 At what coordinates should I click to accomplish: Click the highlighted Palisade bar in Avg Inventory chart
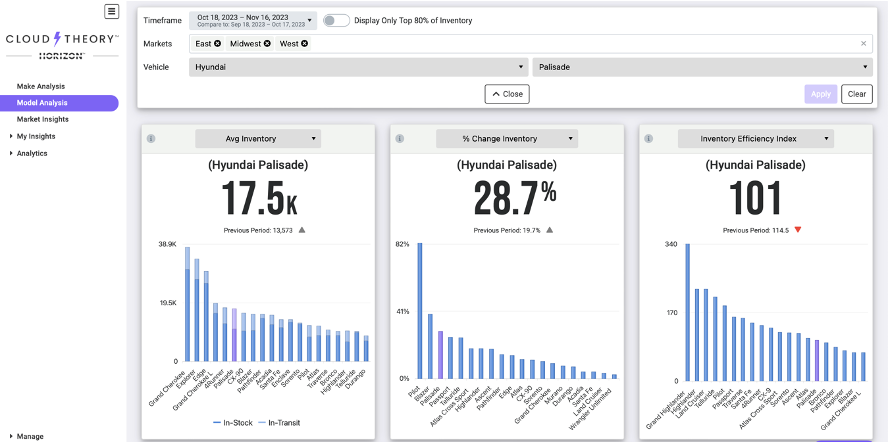234,335
